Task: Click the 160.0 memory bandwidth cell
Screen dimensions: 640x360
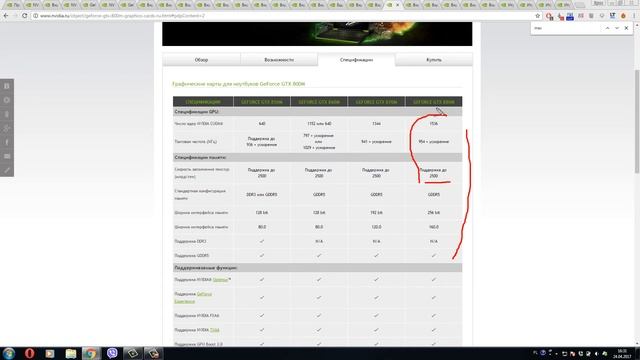Action: point(433,227)
